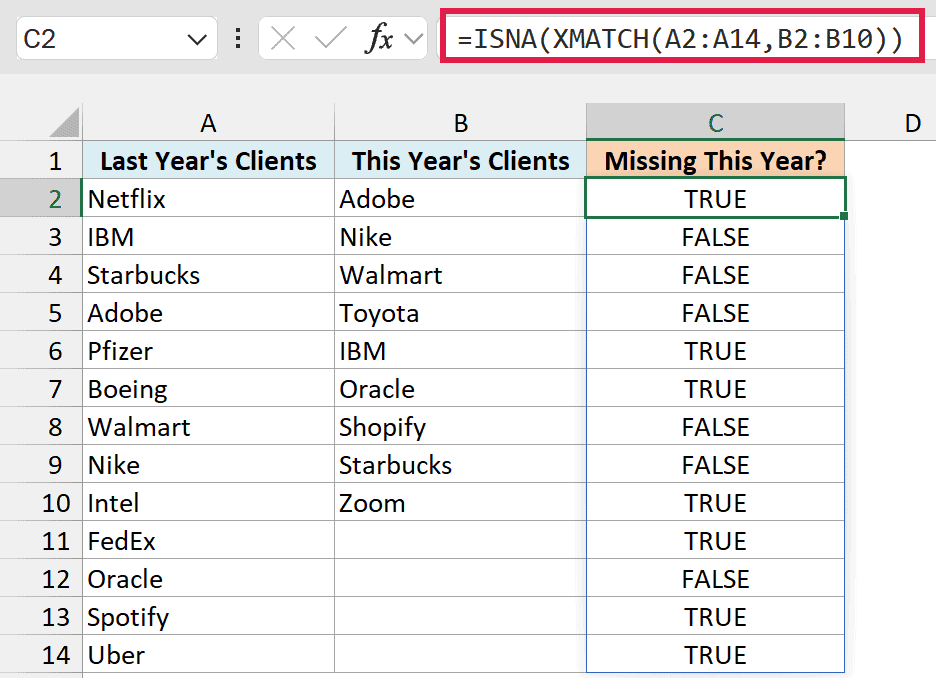
Task: Select the row 14 header
Action: (x=41, y=655)
